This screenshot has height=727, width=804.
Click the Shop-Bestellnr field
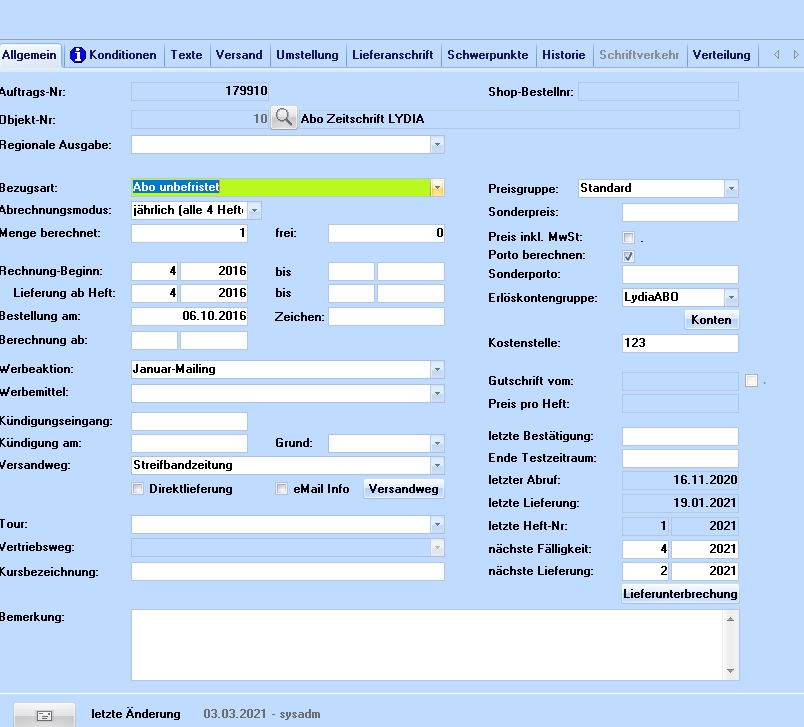(x=658, y=92)
